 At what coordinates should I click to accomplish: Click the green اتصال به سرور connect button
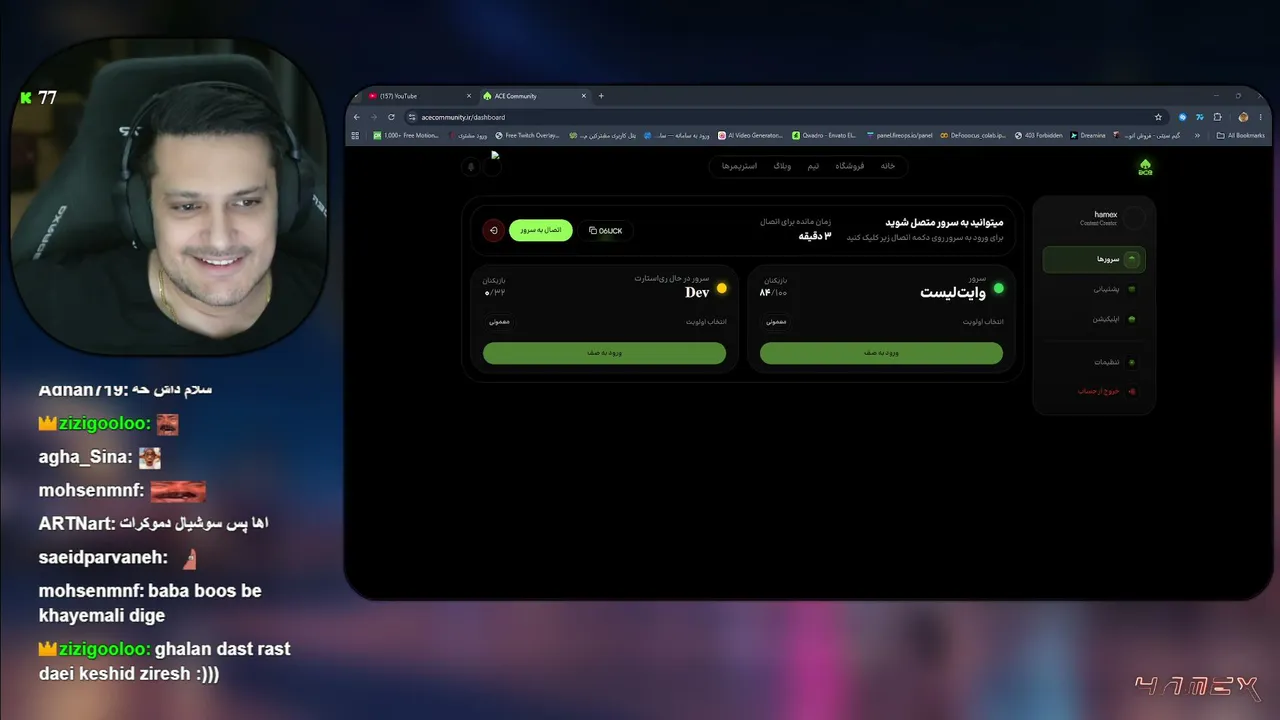click(541, 231)
